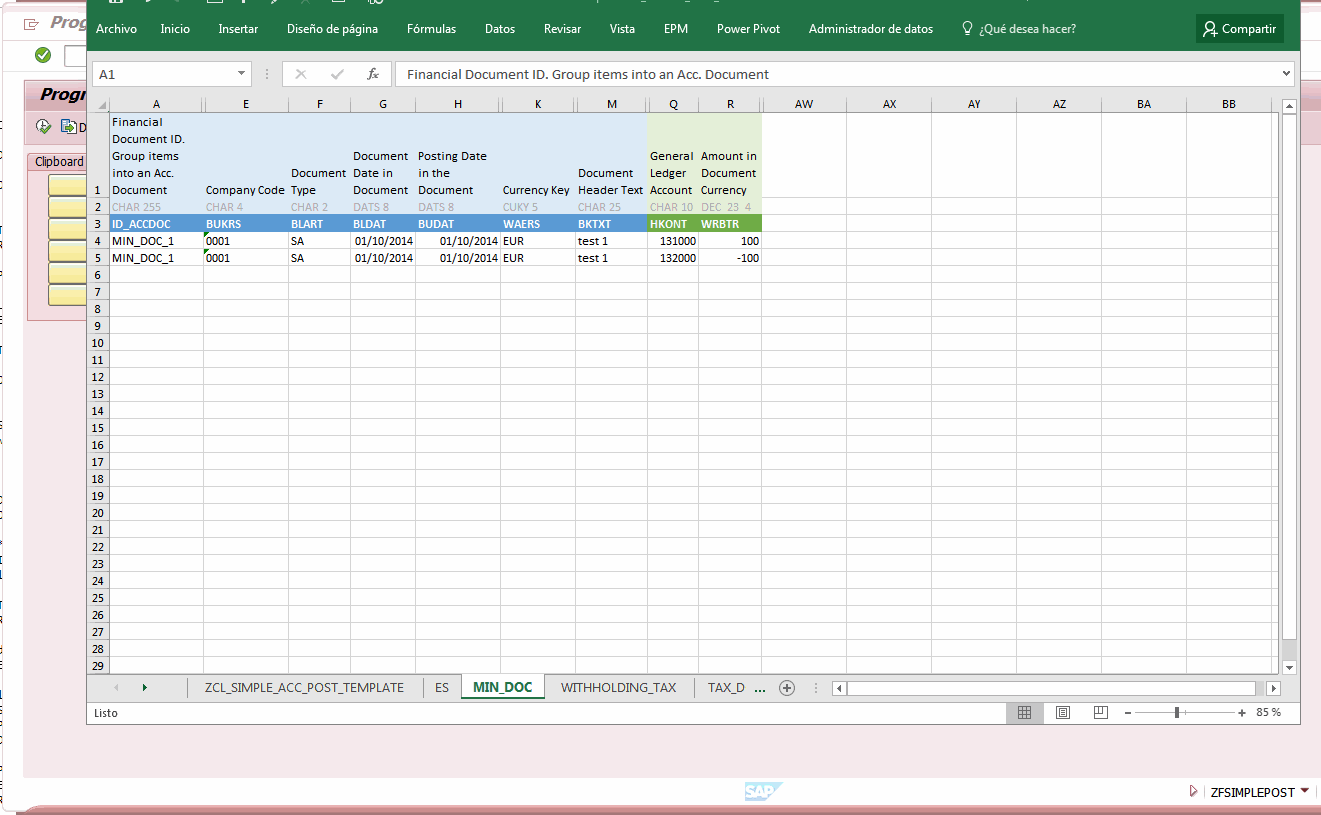Viewport: 1321px width, 815px height.
Task: Click the green Continue checkmark in the SAP window
Action: [42, 56]
